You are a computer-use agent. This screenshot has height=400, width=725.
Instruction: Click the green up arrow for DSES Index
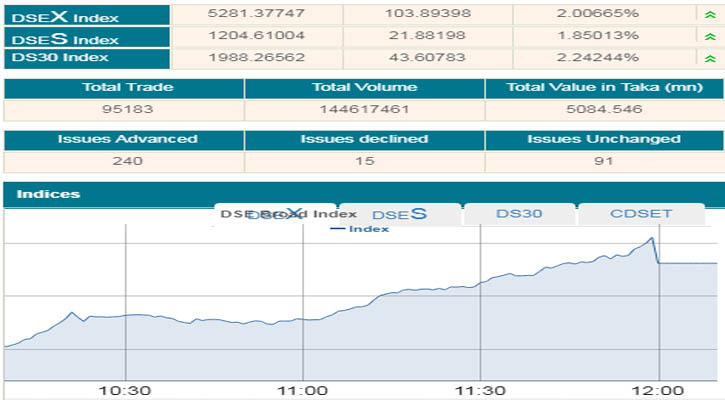pyautogui.click(x=710, y=38)
